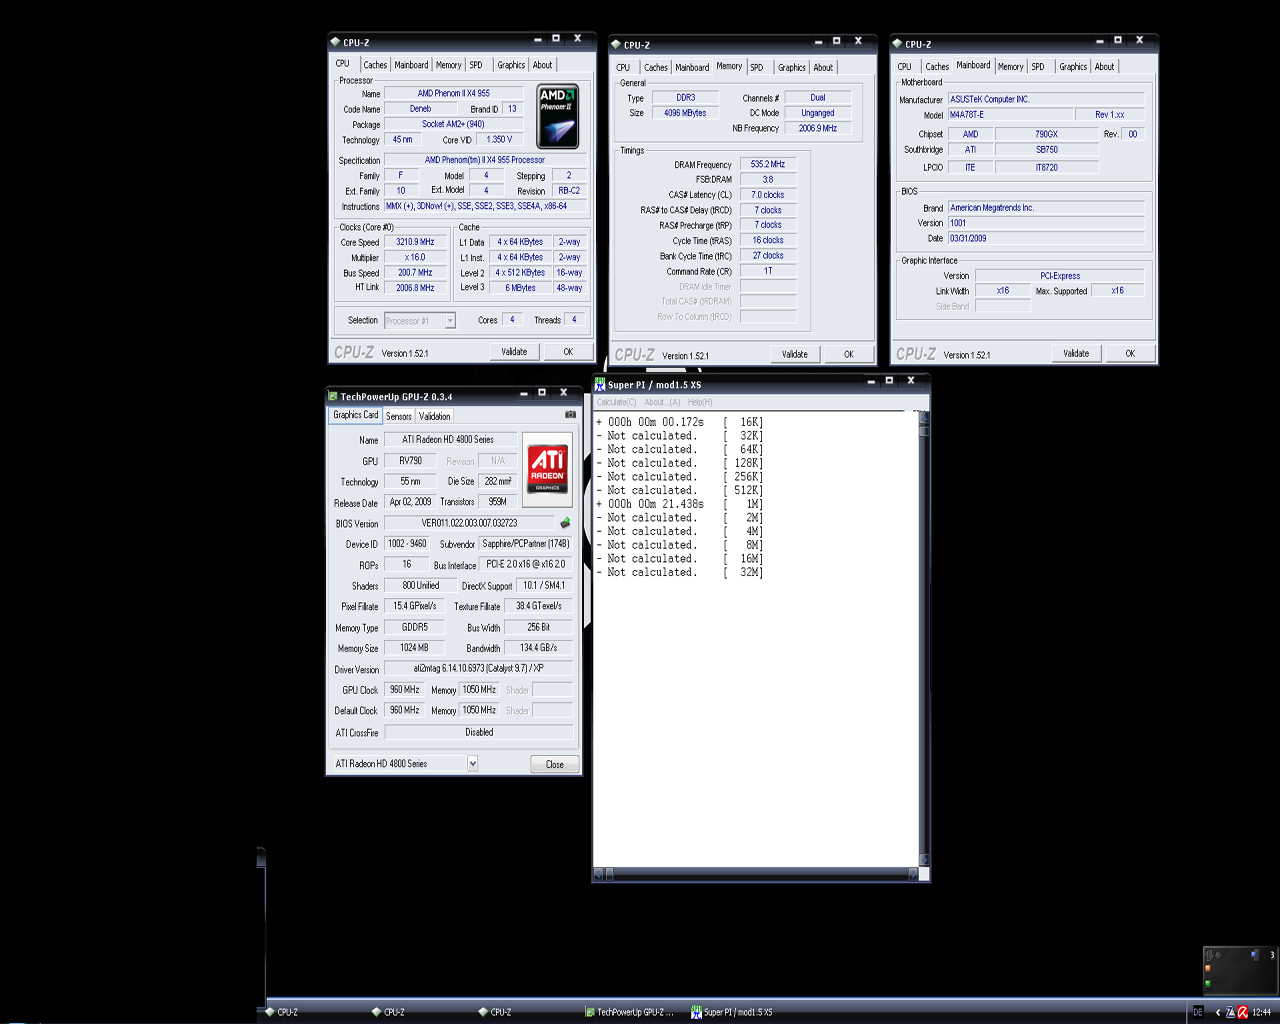
Task: Select the Graphics Card tab in GPU-Z
Action: pyautogui.click(x=356, y=415)
